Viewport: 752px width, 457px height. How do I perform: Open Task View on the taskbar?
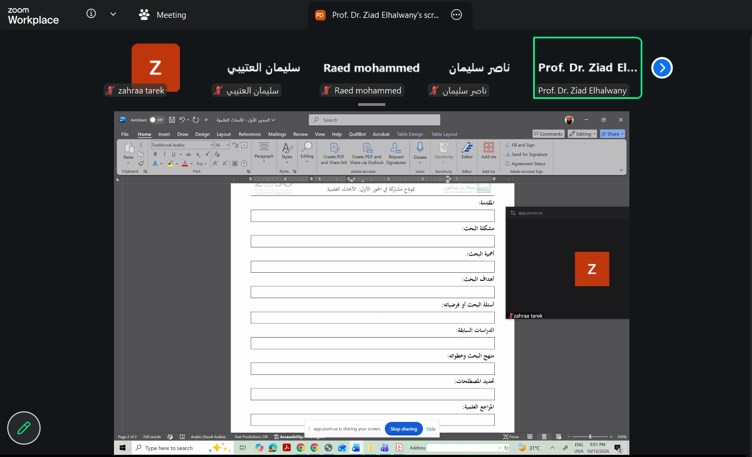pyautogui.click(x=243, y=448)
